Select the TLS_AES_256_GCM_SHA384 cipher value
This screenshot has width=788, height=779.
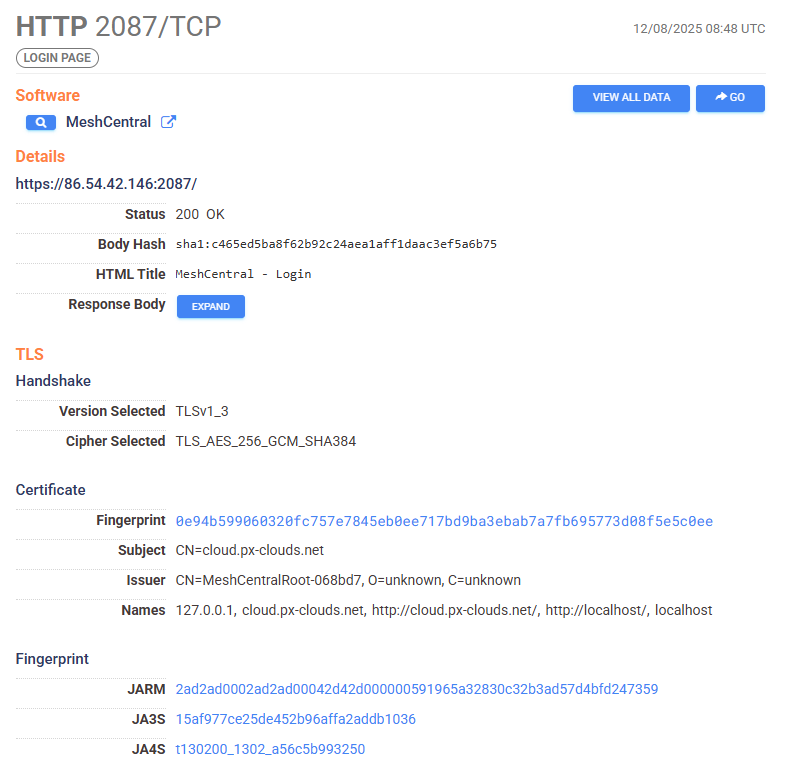coord(265,441)
